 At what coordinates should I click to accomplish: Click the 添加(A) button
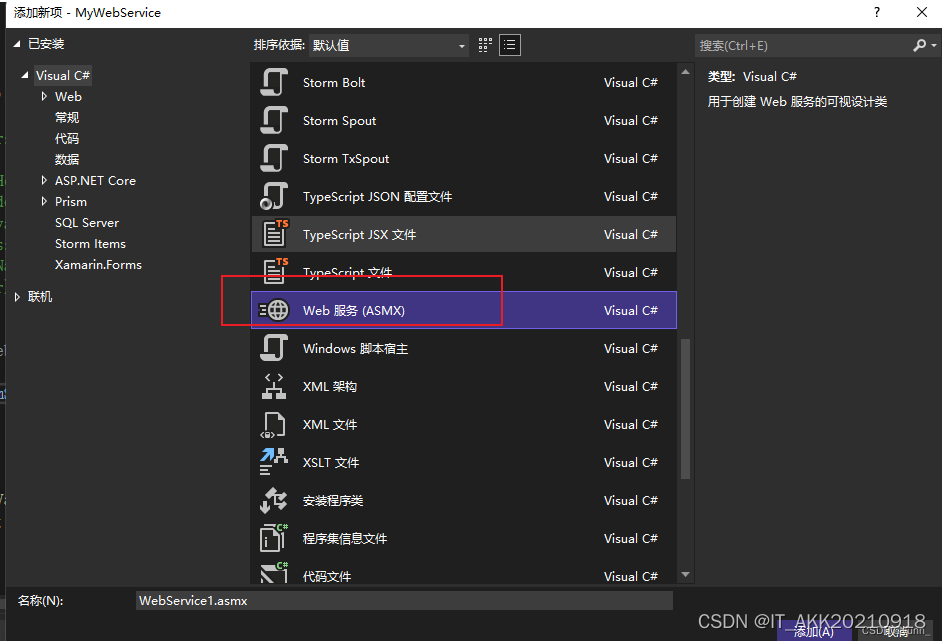coord(813,631)
